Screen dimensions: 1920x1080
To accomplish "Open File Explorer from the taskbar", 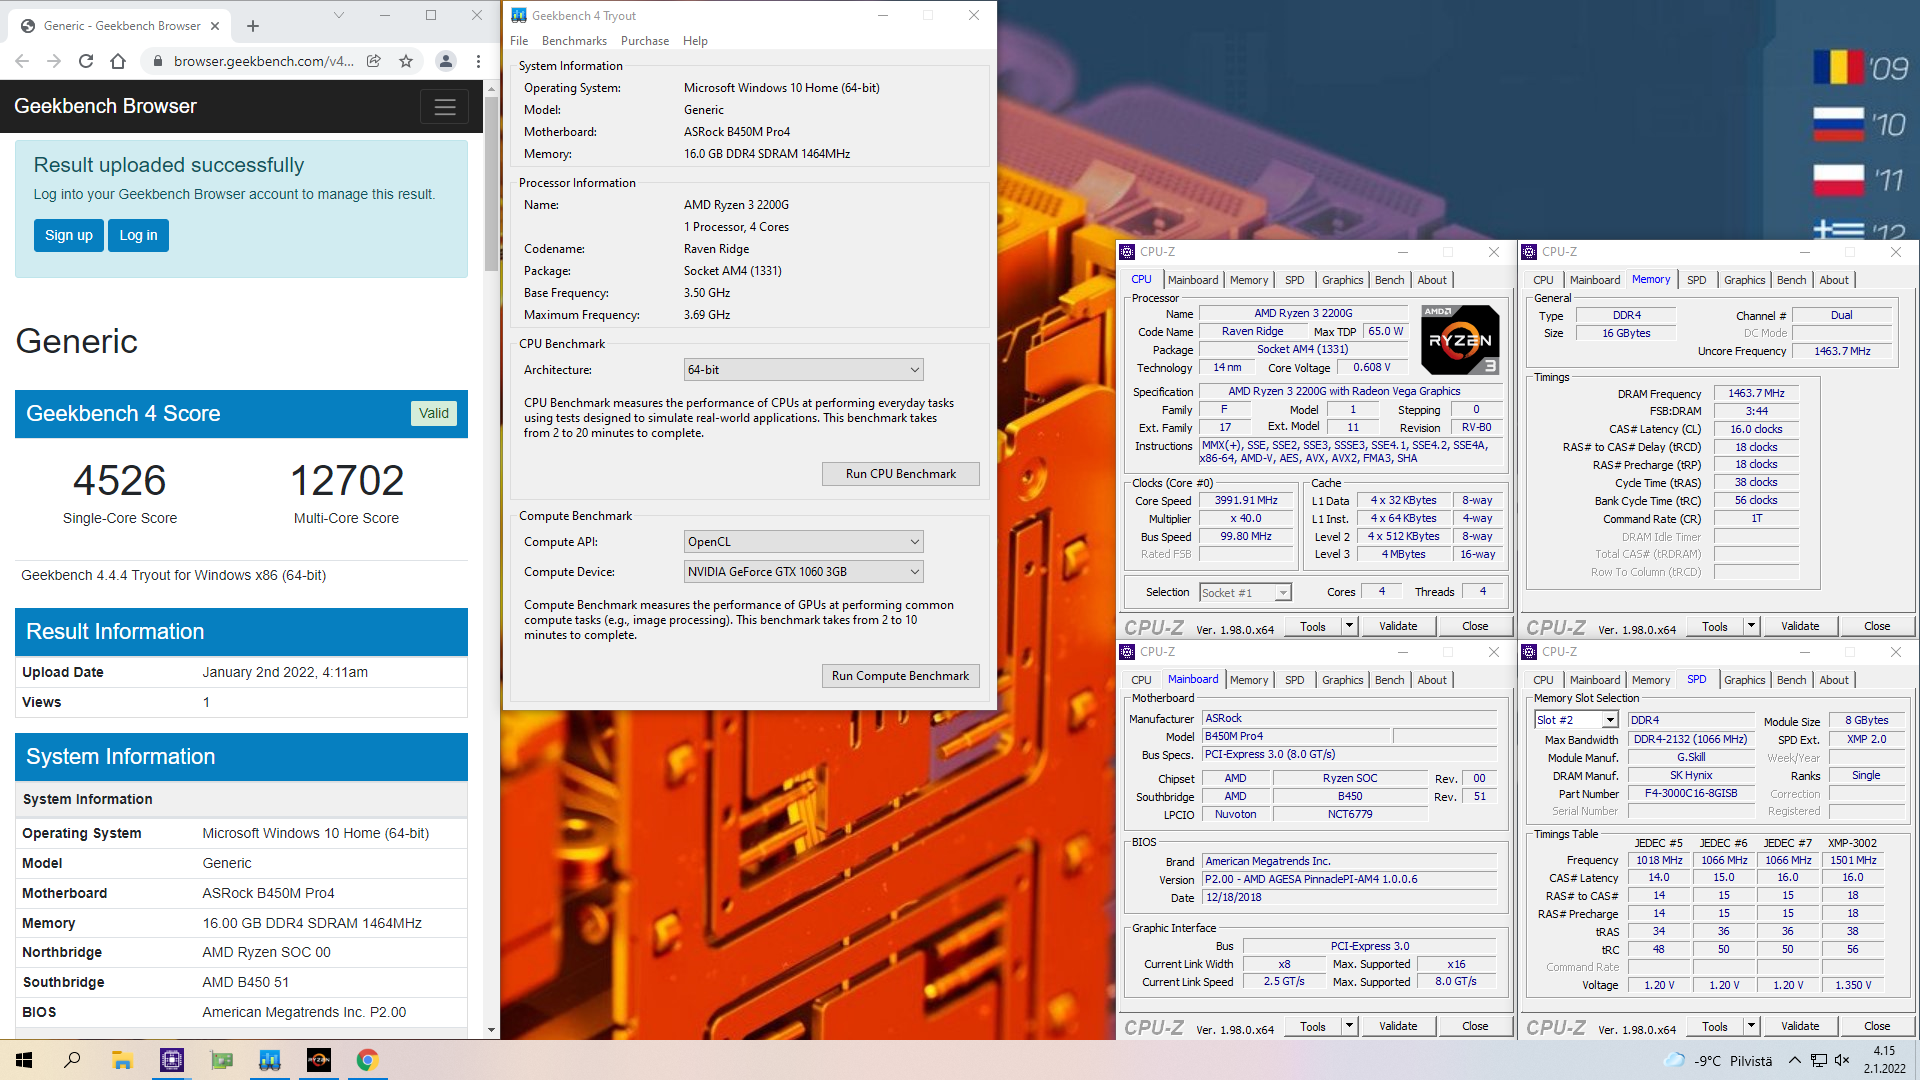I will tap(122, 1060).
